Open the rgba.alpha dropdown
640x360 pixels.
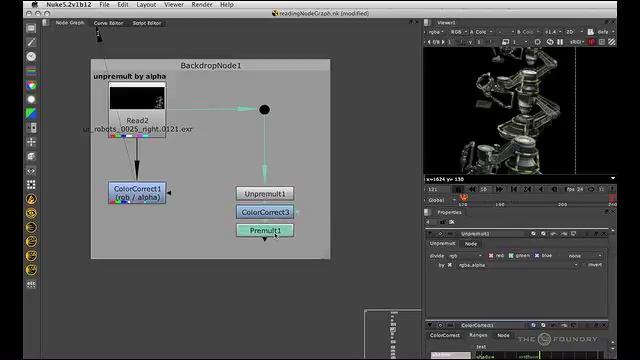518,265
